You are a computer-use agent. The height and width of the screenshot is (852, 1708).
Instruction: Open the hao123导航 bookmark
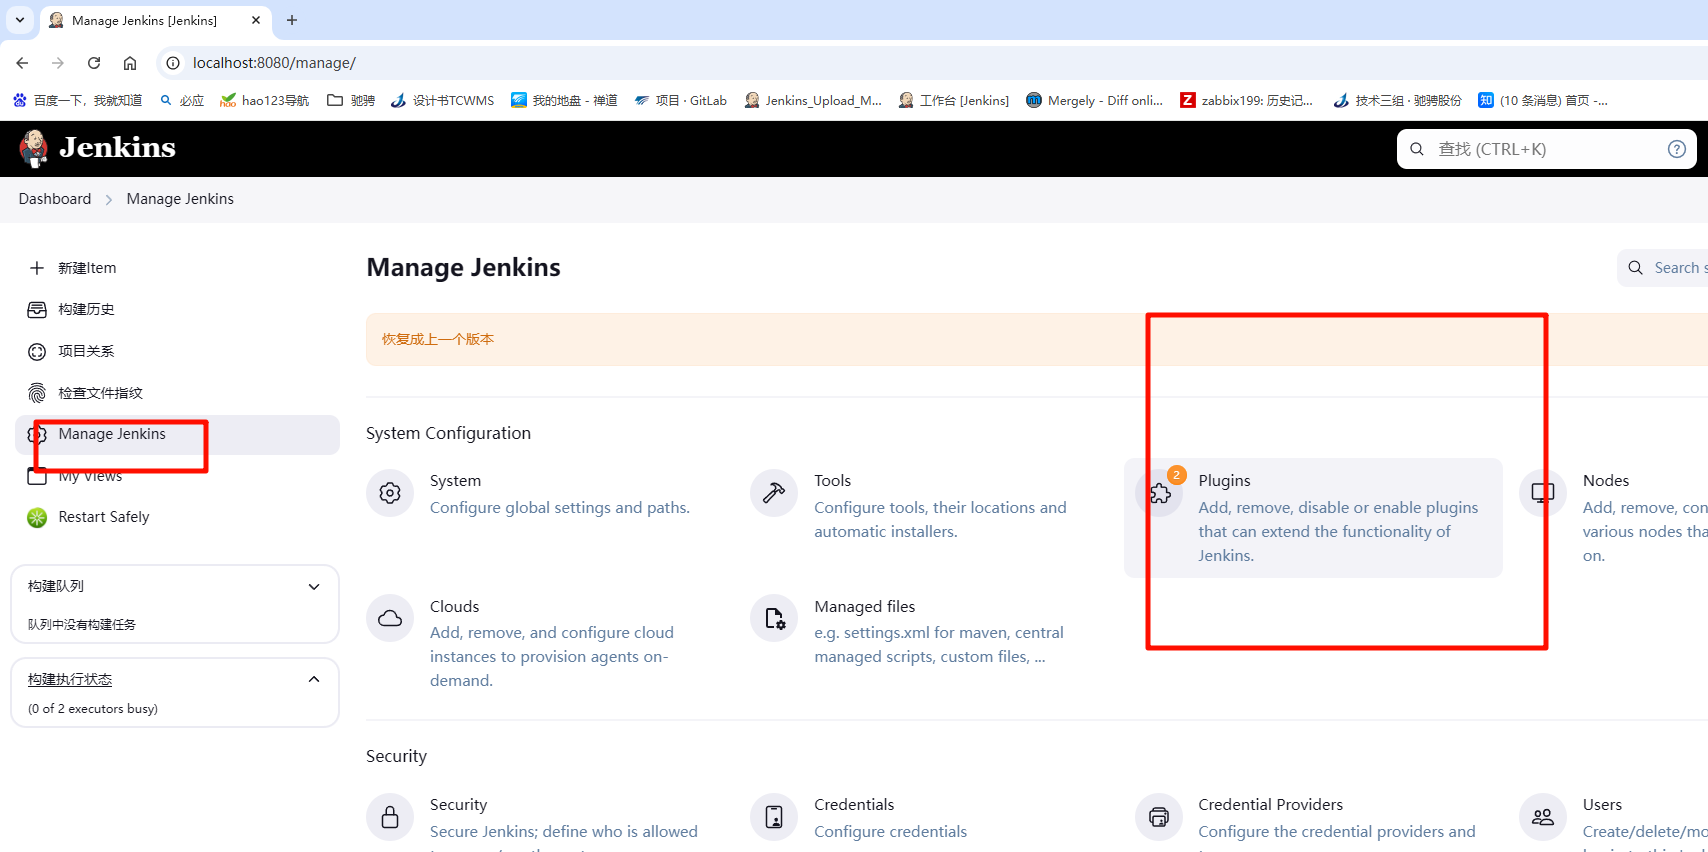click(x=265, y=100)
